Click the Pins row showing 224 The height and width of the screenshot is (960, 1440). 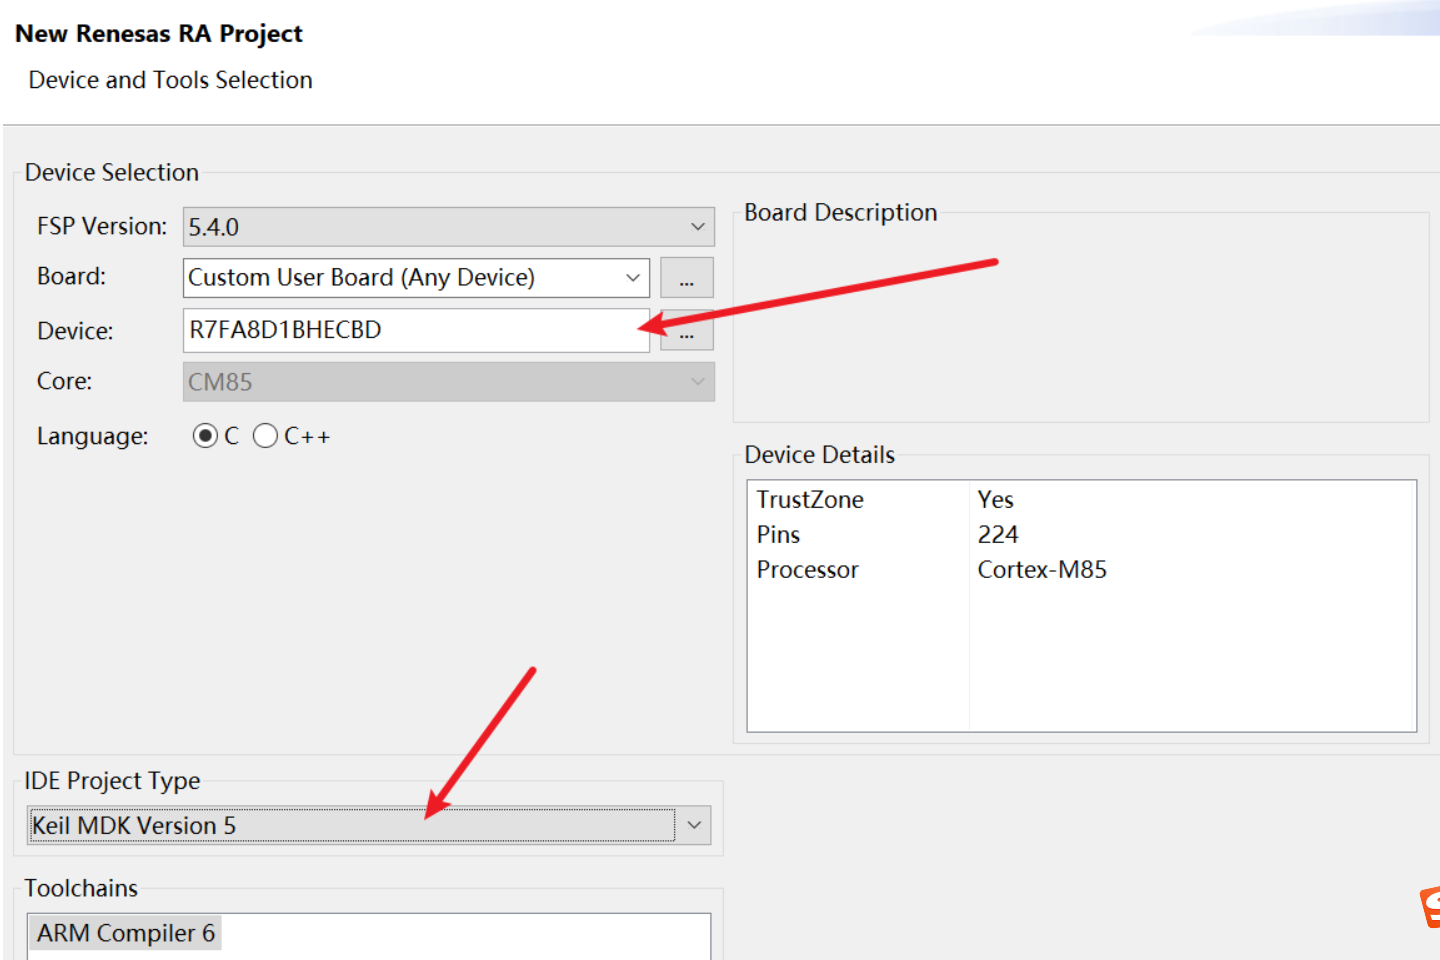pyautogui.click(x=1081, y=535)
